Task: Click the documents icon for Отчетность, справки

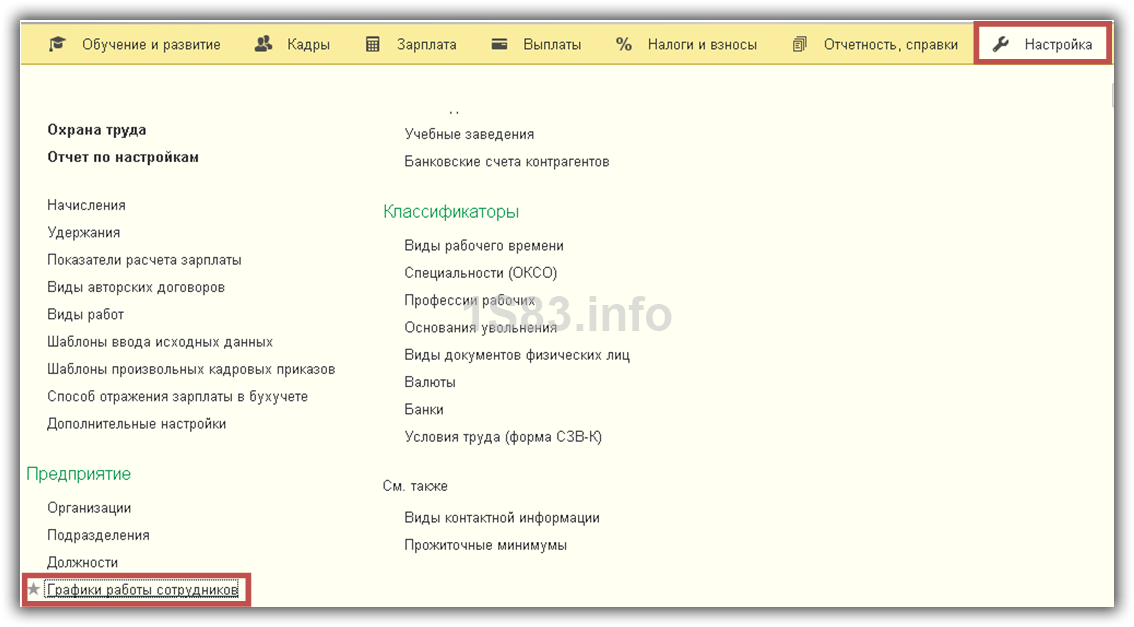Action: click(x=799, y=44)
